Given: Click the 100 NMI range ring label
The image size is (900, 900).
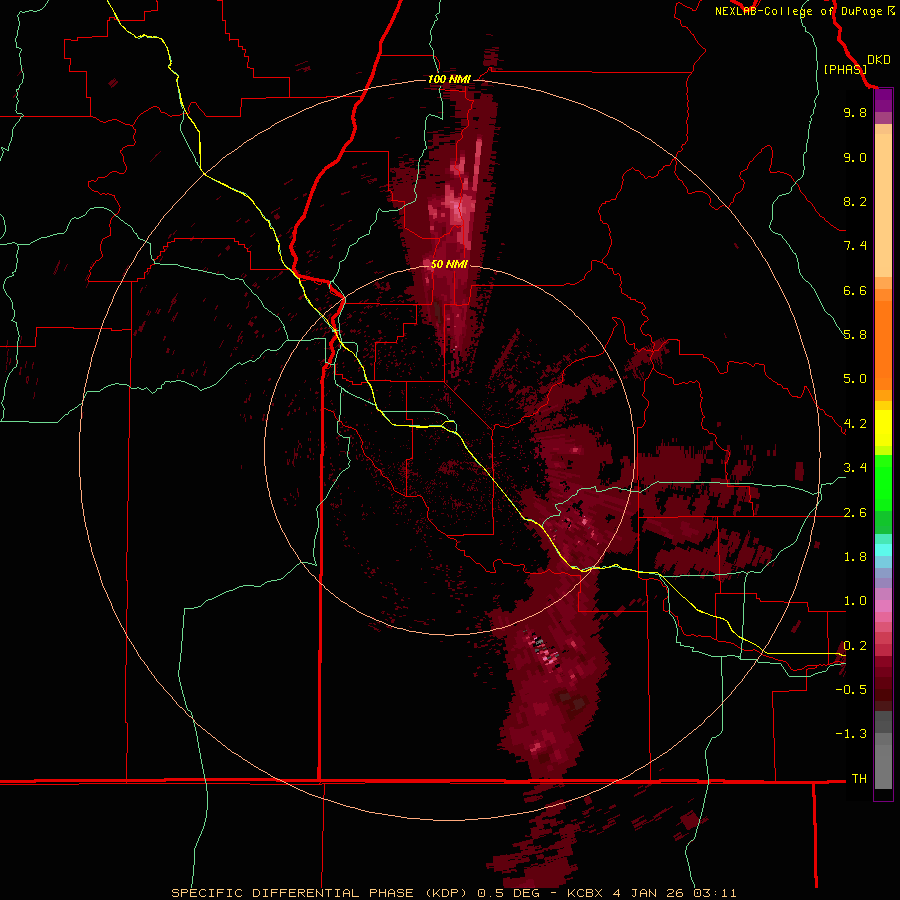Looking at the screenshot, I should [x=449, y=79].
